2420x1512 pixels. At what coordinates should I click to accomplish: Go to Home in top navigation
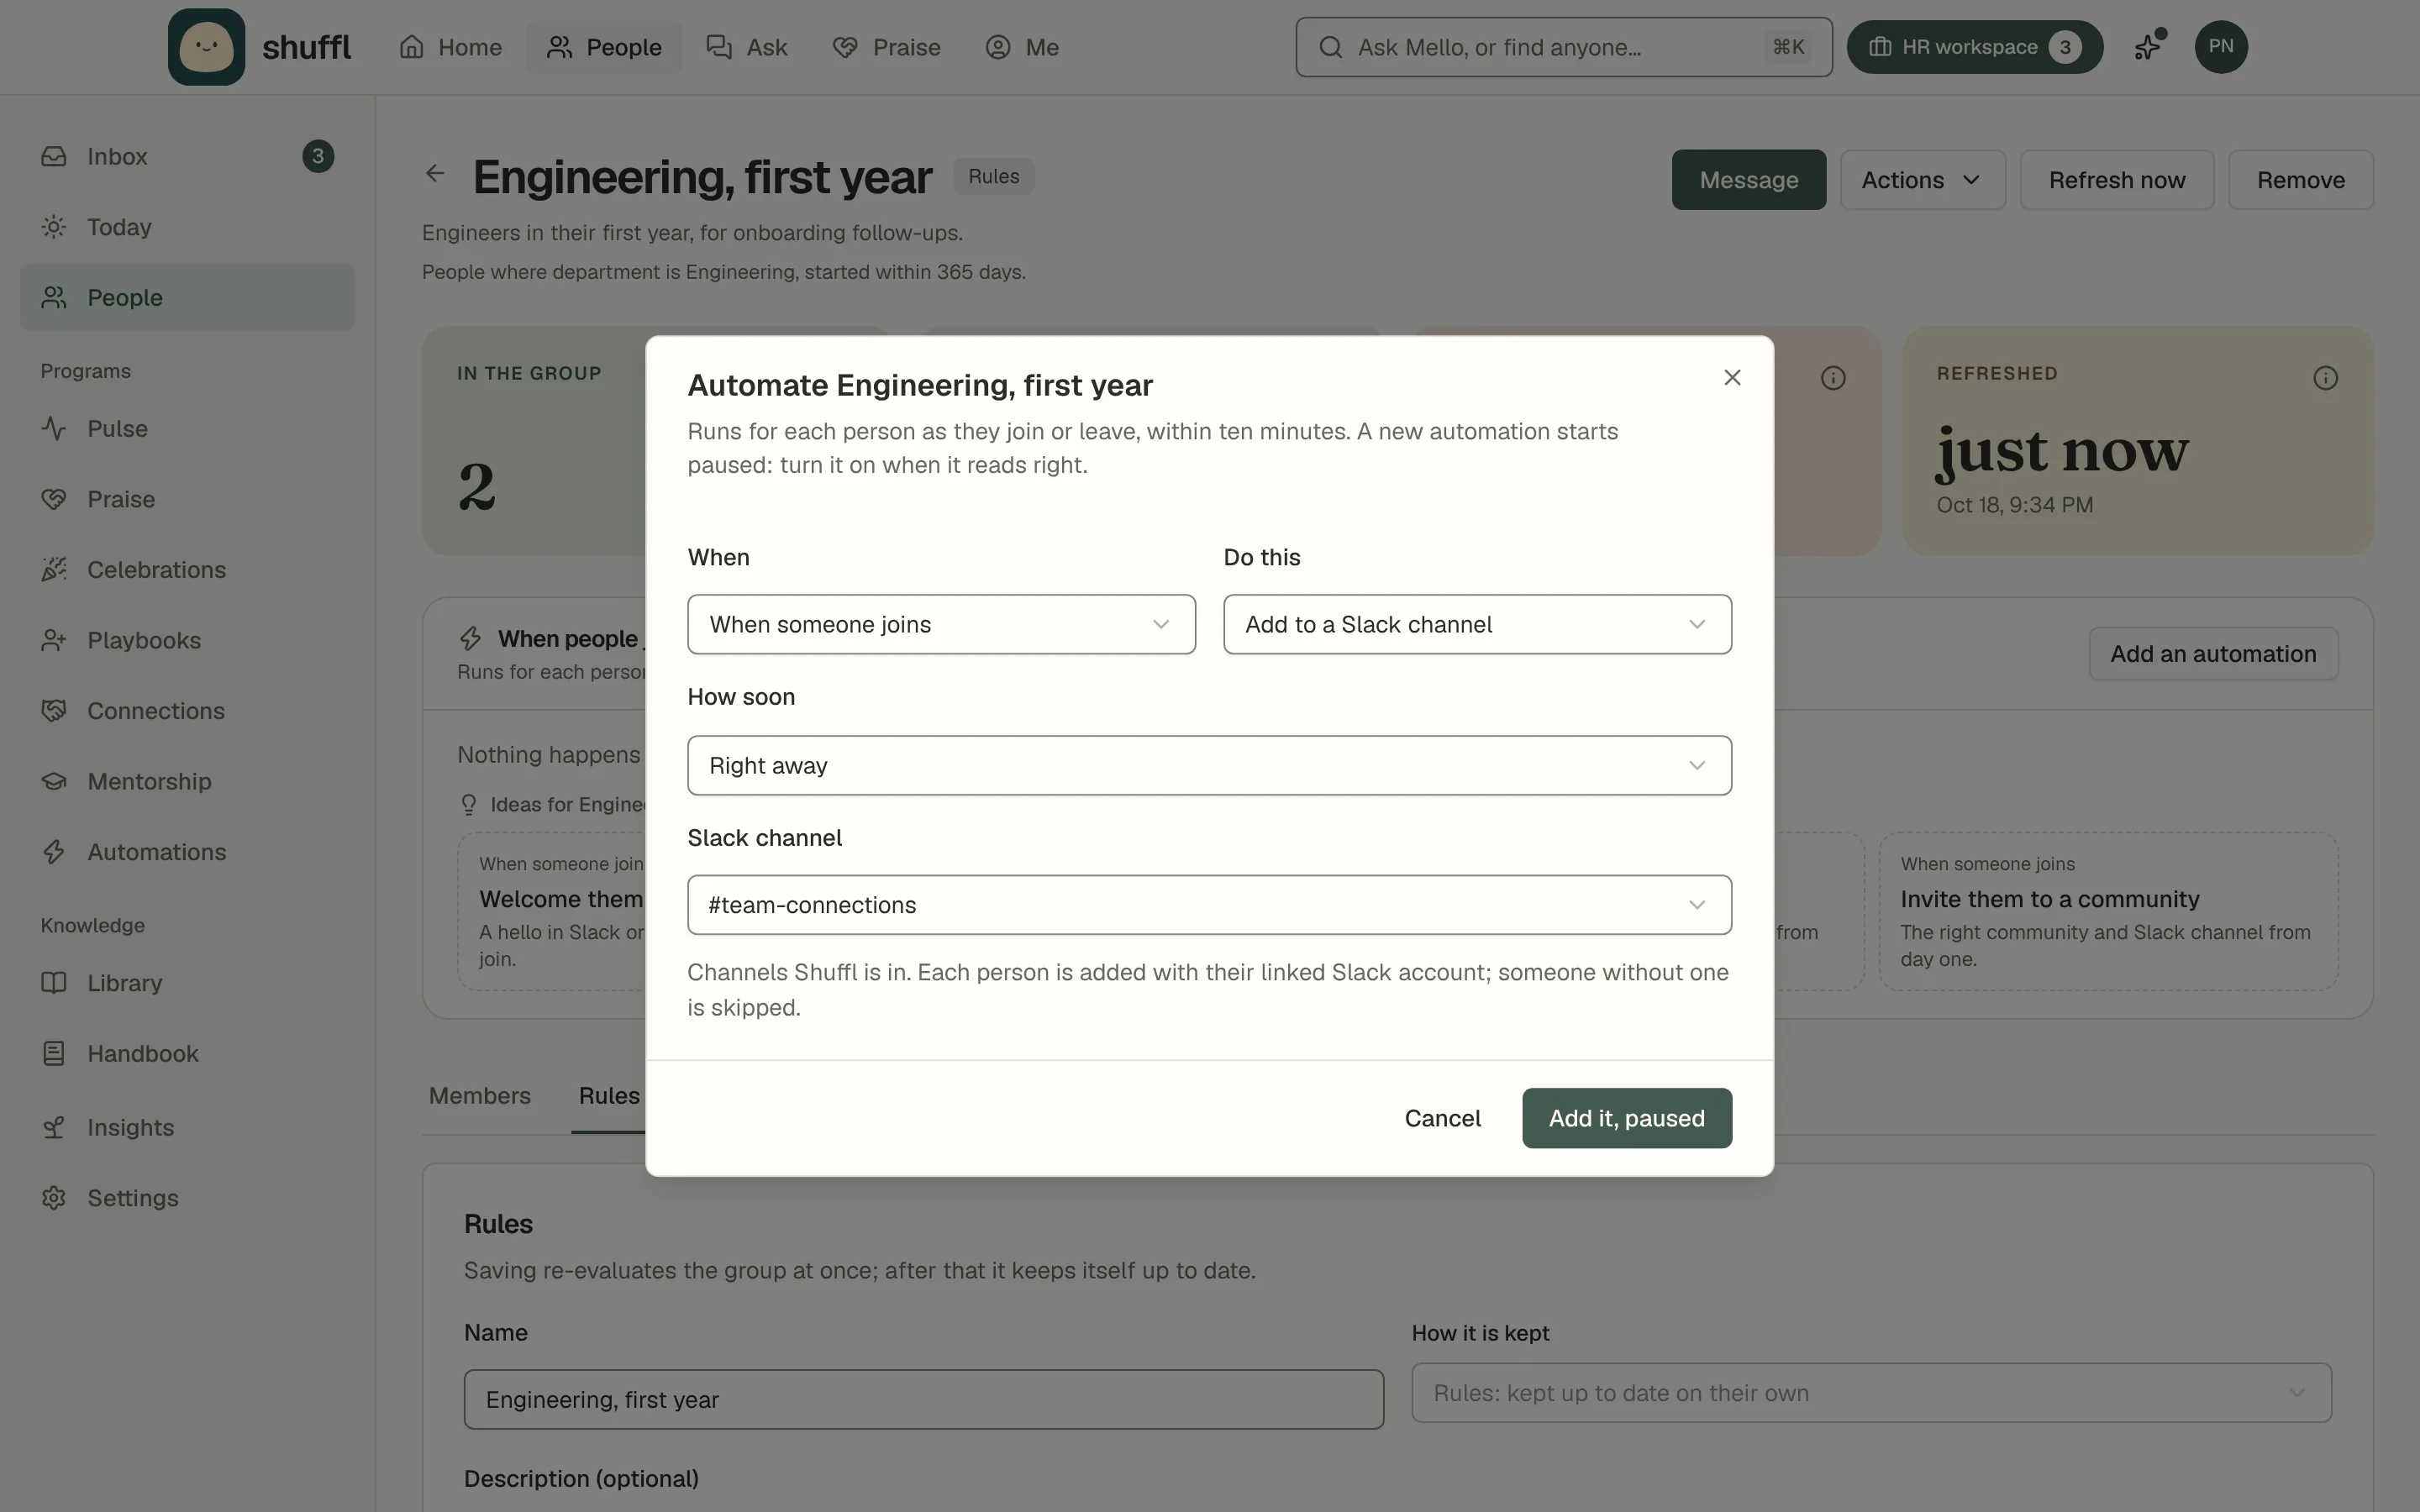(x=450, y=47)
